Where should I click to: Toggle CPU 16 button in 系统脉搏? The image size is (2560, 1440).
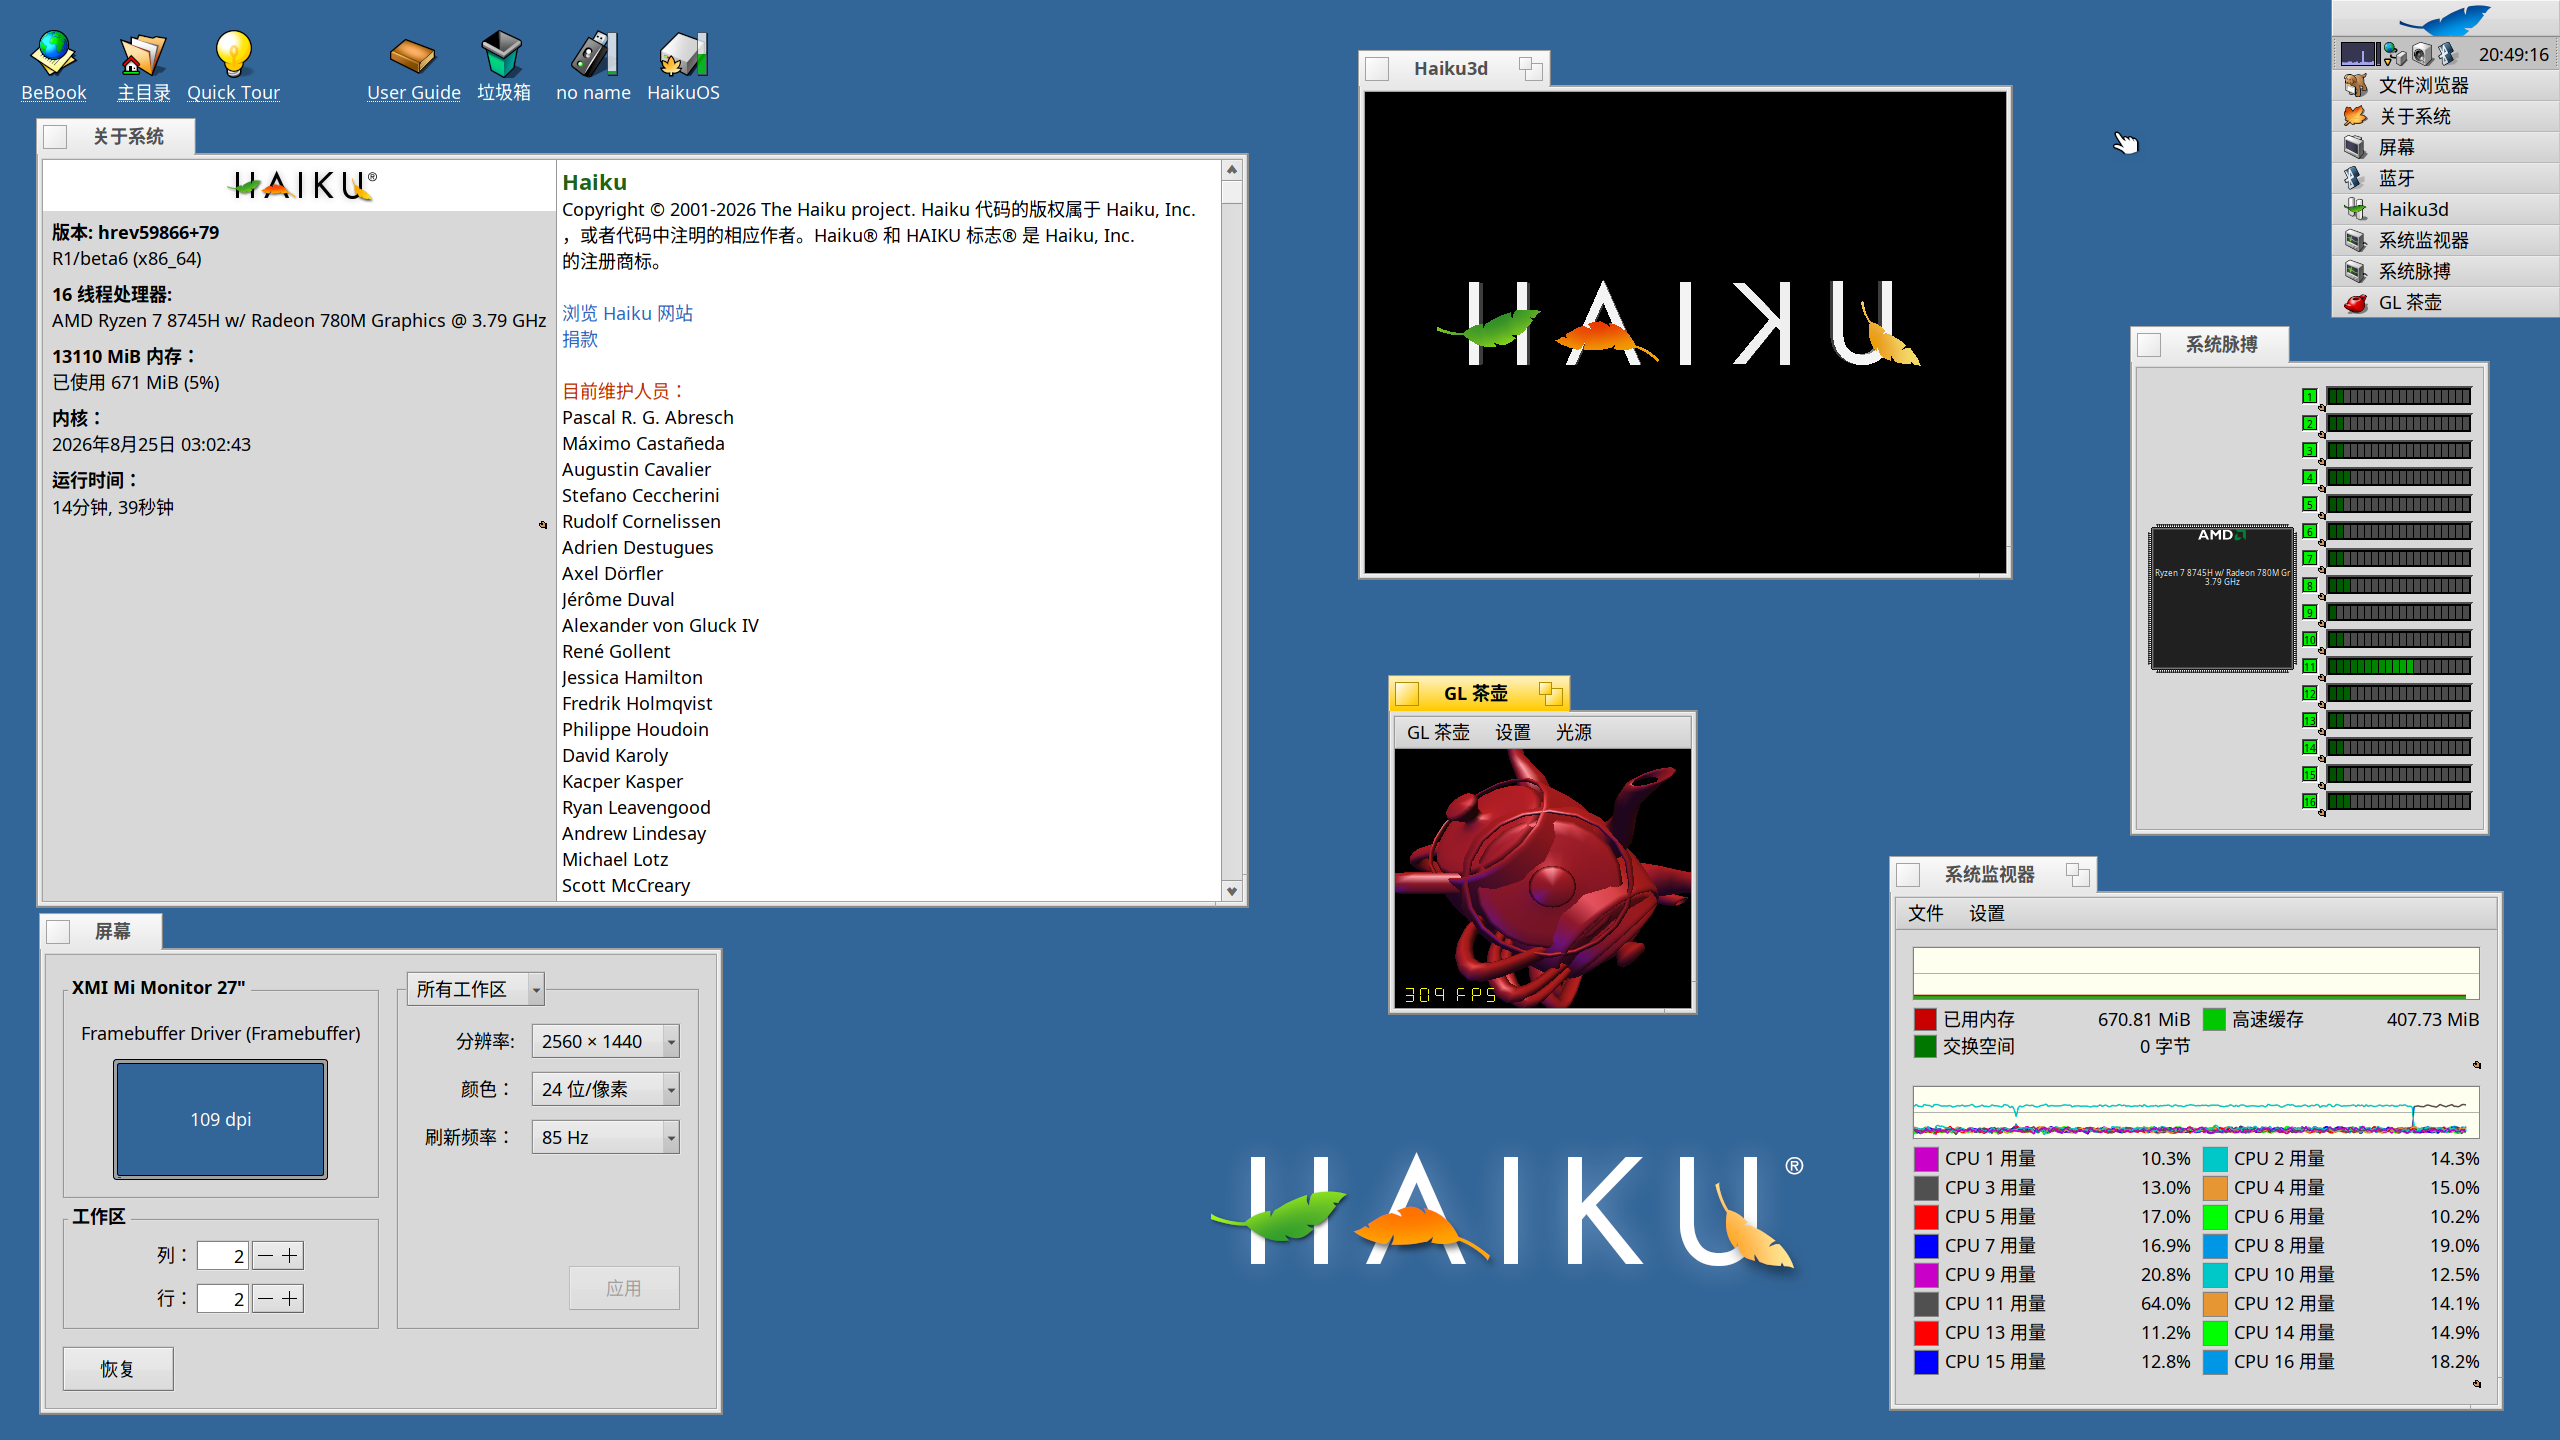pyautogui.click(x=2309, y=801)
